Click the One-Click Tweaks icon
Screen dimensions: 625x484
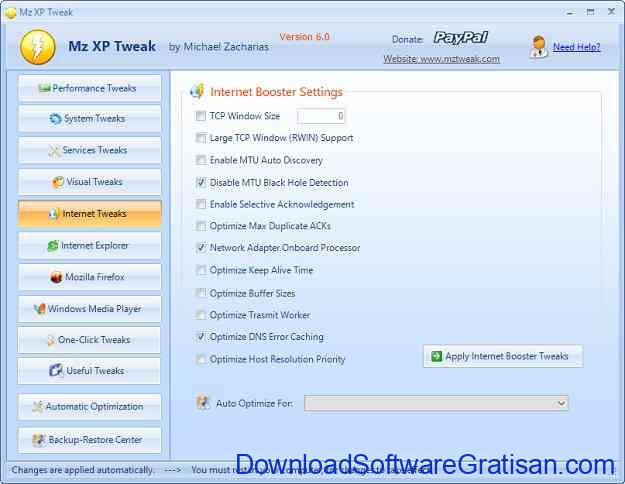pos(51,340)
